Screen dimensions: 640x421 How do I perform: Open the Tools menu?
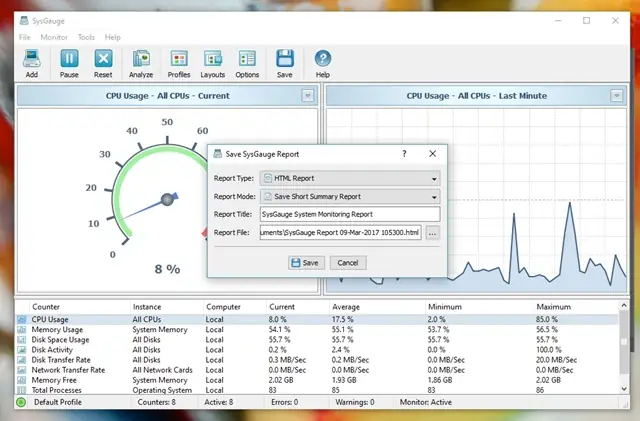pyautogui.click(x=86, y=38)
